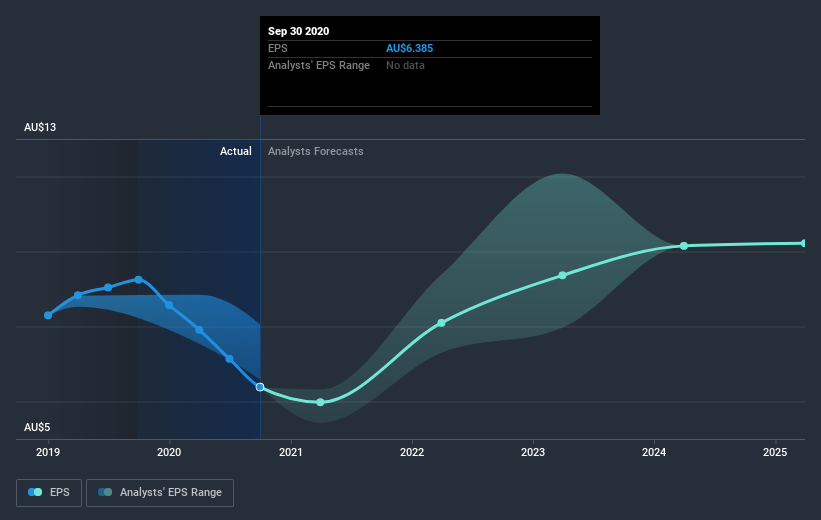Click the AU$13 y-axis label

(40, 127)
